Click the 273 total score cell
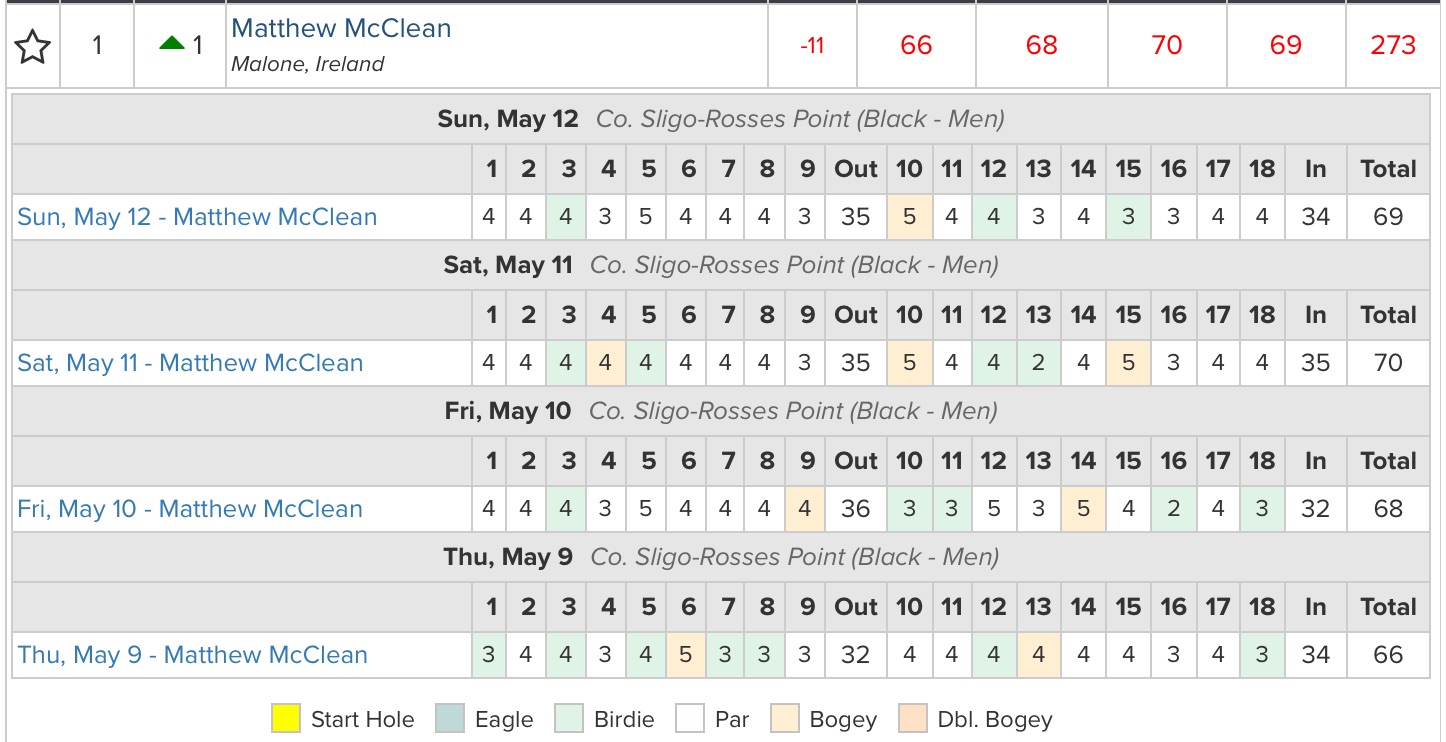Viewport: 1446px width, 742px height. pyautogui.click(x=1394, y=45)
